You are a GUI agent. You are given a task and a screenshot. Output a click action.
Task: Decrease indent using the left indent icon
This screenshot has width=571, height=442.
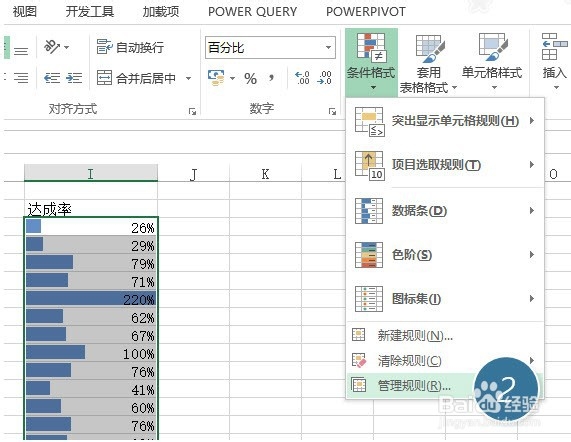tap(52, 78)
